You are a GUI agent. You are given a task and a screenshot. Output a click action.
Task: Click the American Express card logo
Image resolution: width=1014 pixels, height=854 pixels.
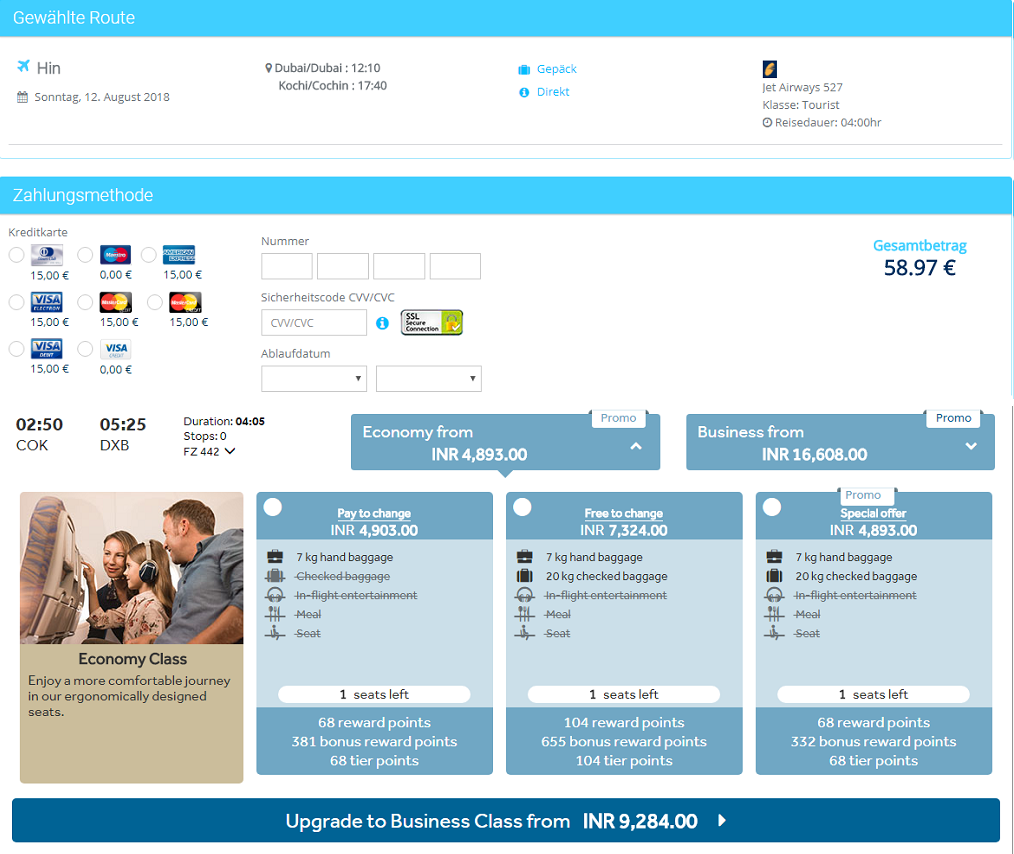[x=179, y=255]
